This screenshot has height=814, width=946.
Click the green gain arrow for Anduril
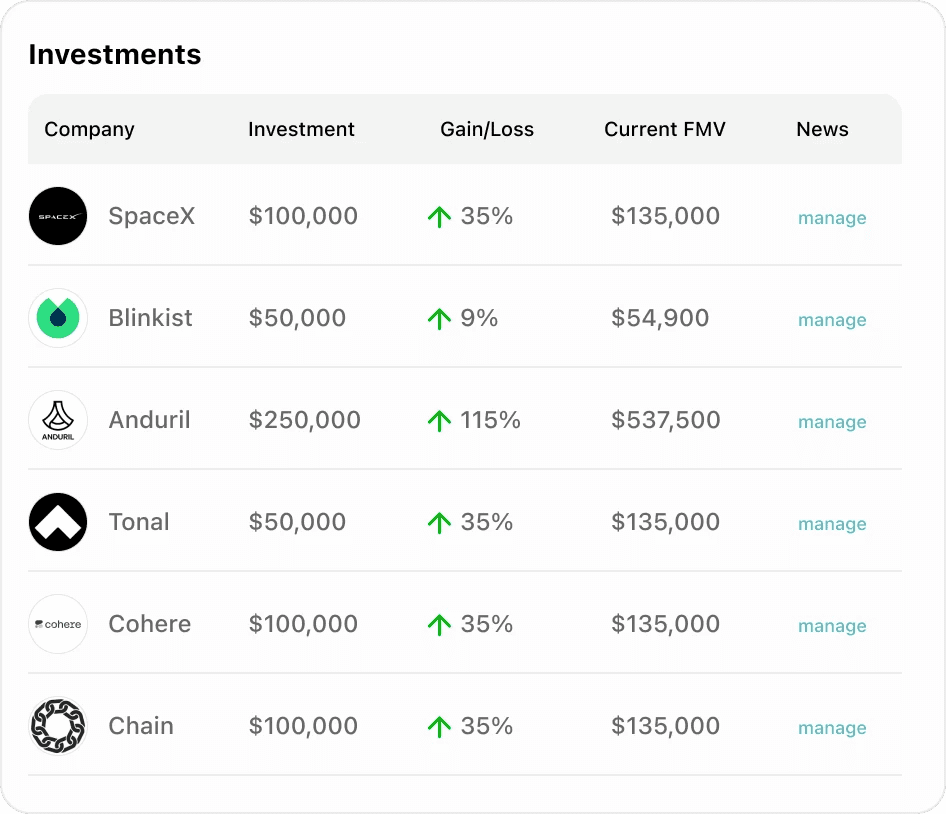coord(439,421)
